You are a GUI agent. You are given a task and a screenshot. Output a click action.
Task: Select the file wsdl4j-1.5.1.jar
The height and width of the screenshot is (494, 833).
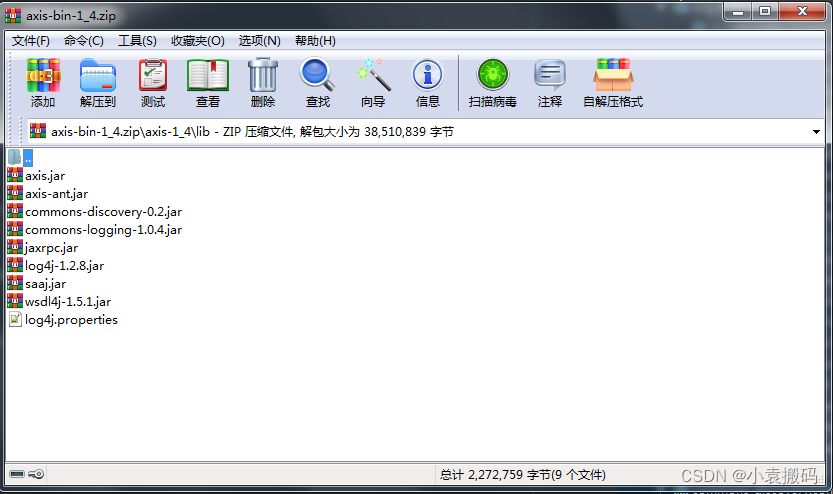point(67,302)
